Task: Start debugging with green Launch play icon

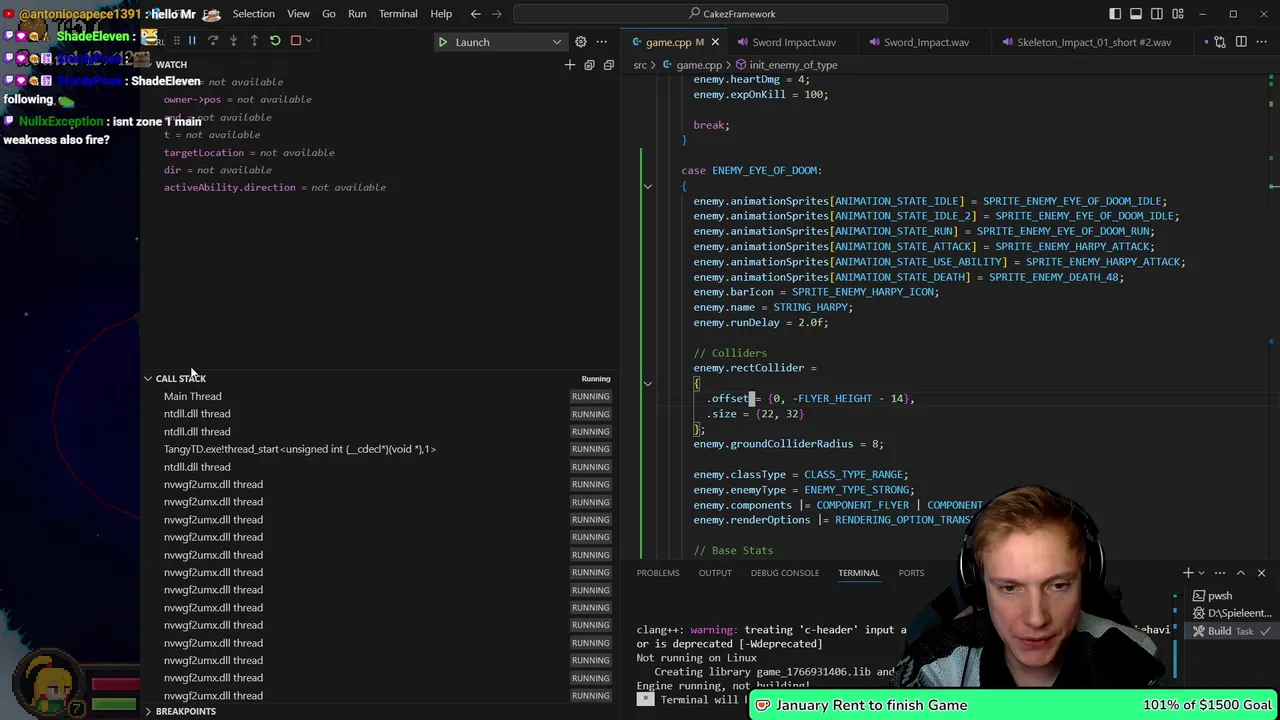Action: [442, 42]
